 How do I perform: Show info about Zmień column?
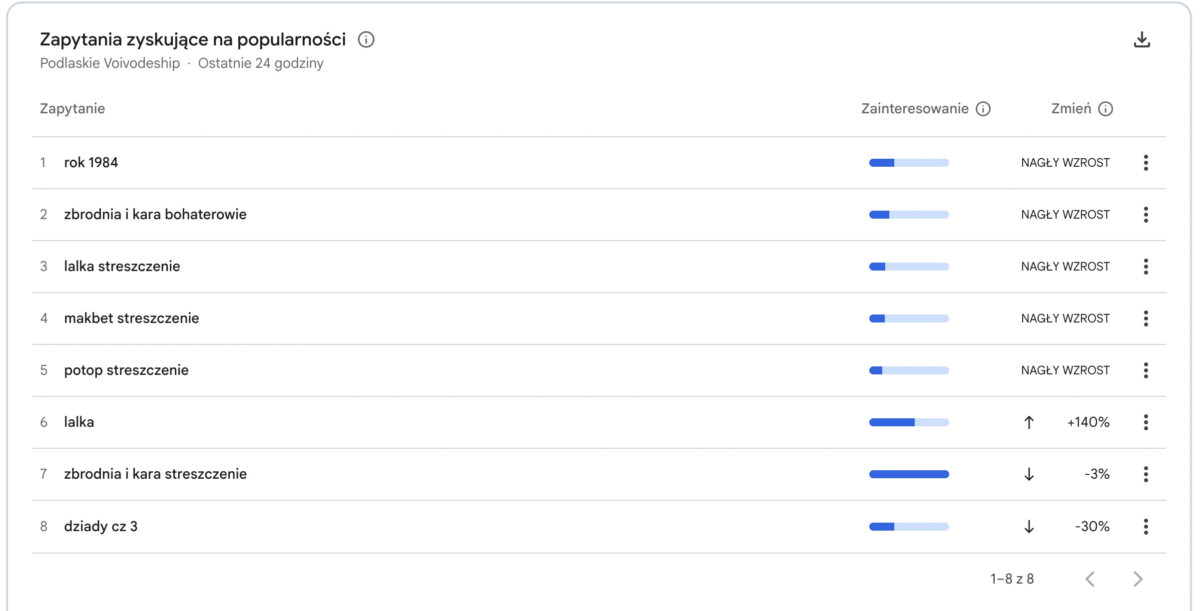(x=1105, y=109)
